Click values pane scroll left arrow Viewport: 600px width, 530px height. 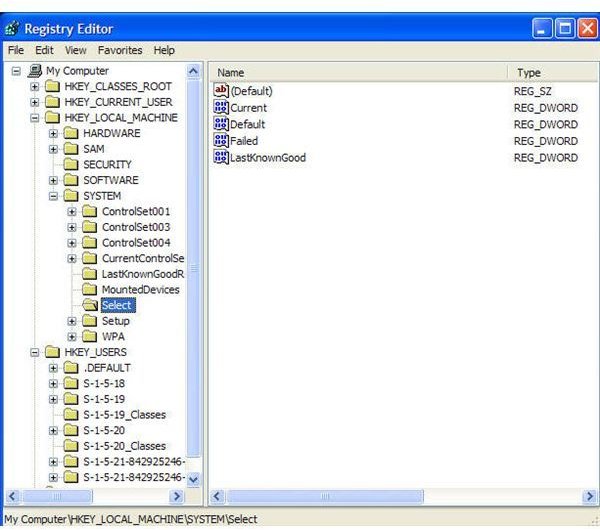pyautogui.click(x=217, y=497)
